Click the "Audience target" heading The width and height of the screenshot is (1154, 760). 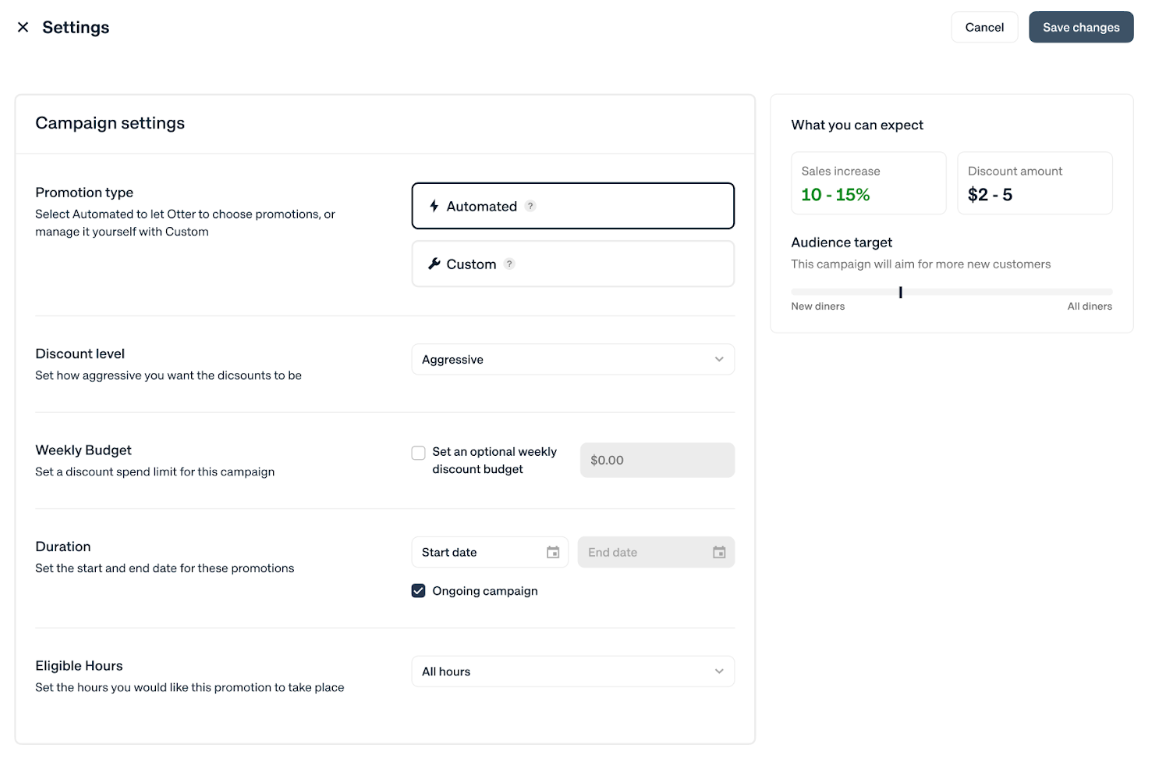[841, 243]
